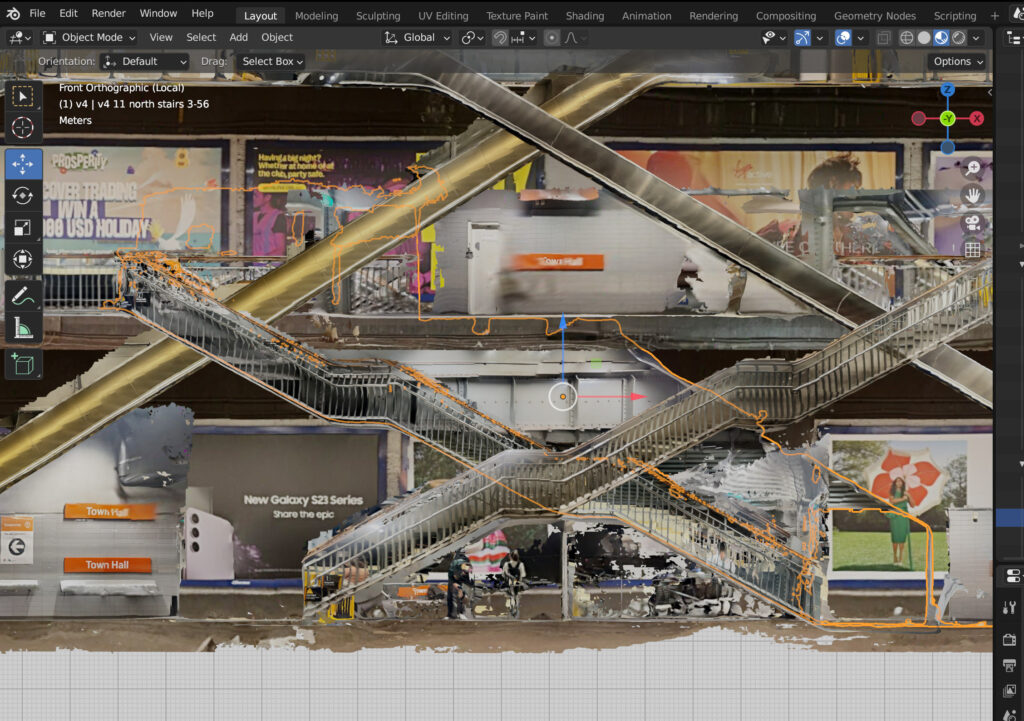
Task: Click the zoom view gizmo button
Action: point(973,168)
